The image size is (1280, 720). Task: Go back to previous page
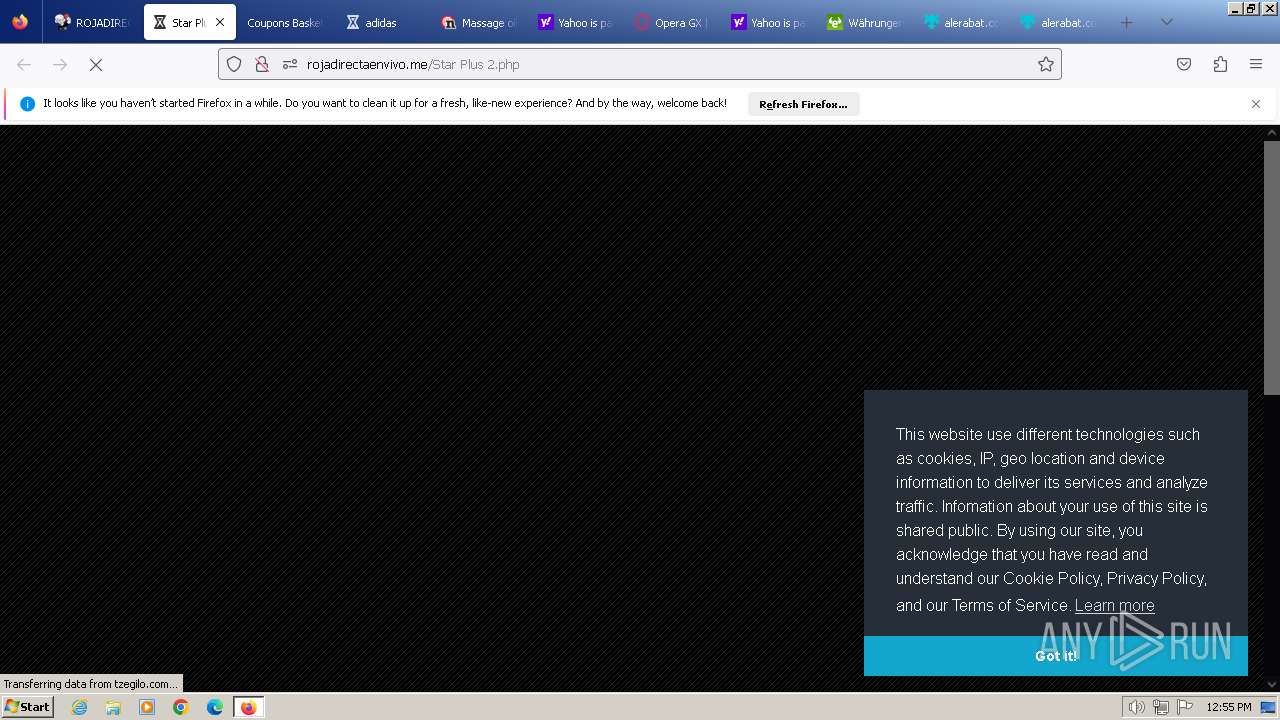click(x=24, y=64)
